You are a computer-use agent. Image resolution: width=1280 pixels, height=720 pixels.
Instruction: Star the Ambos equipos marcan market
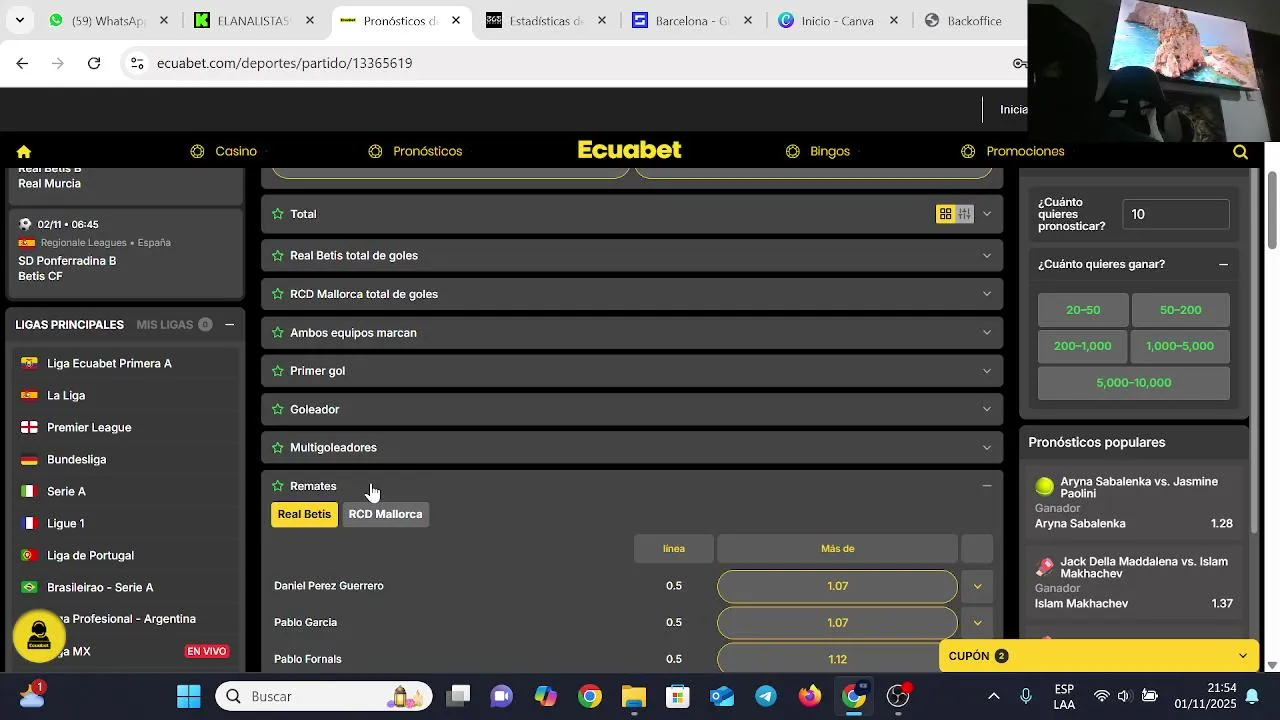278,332
